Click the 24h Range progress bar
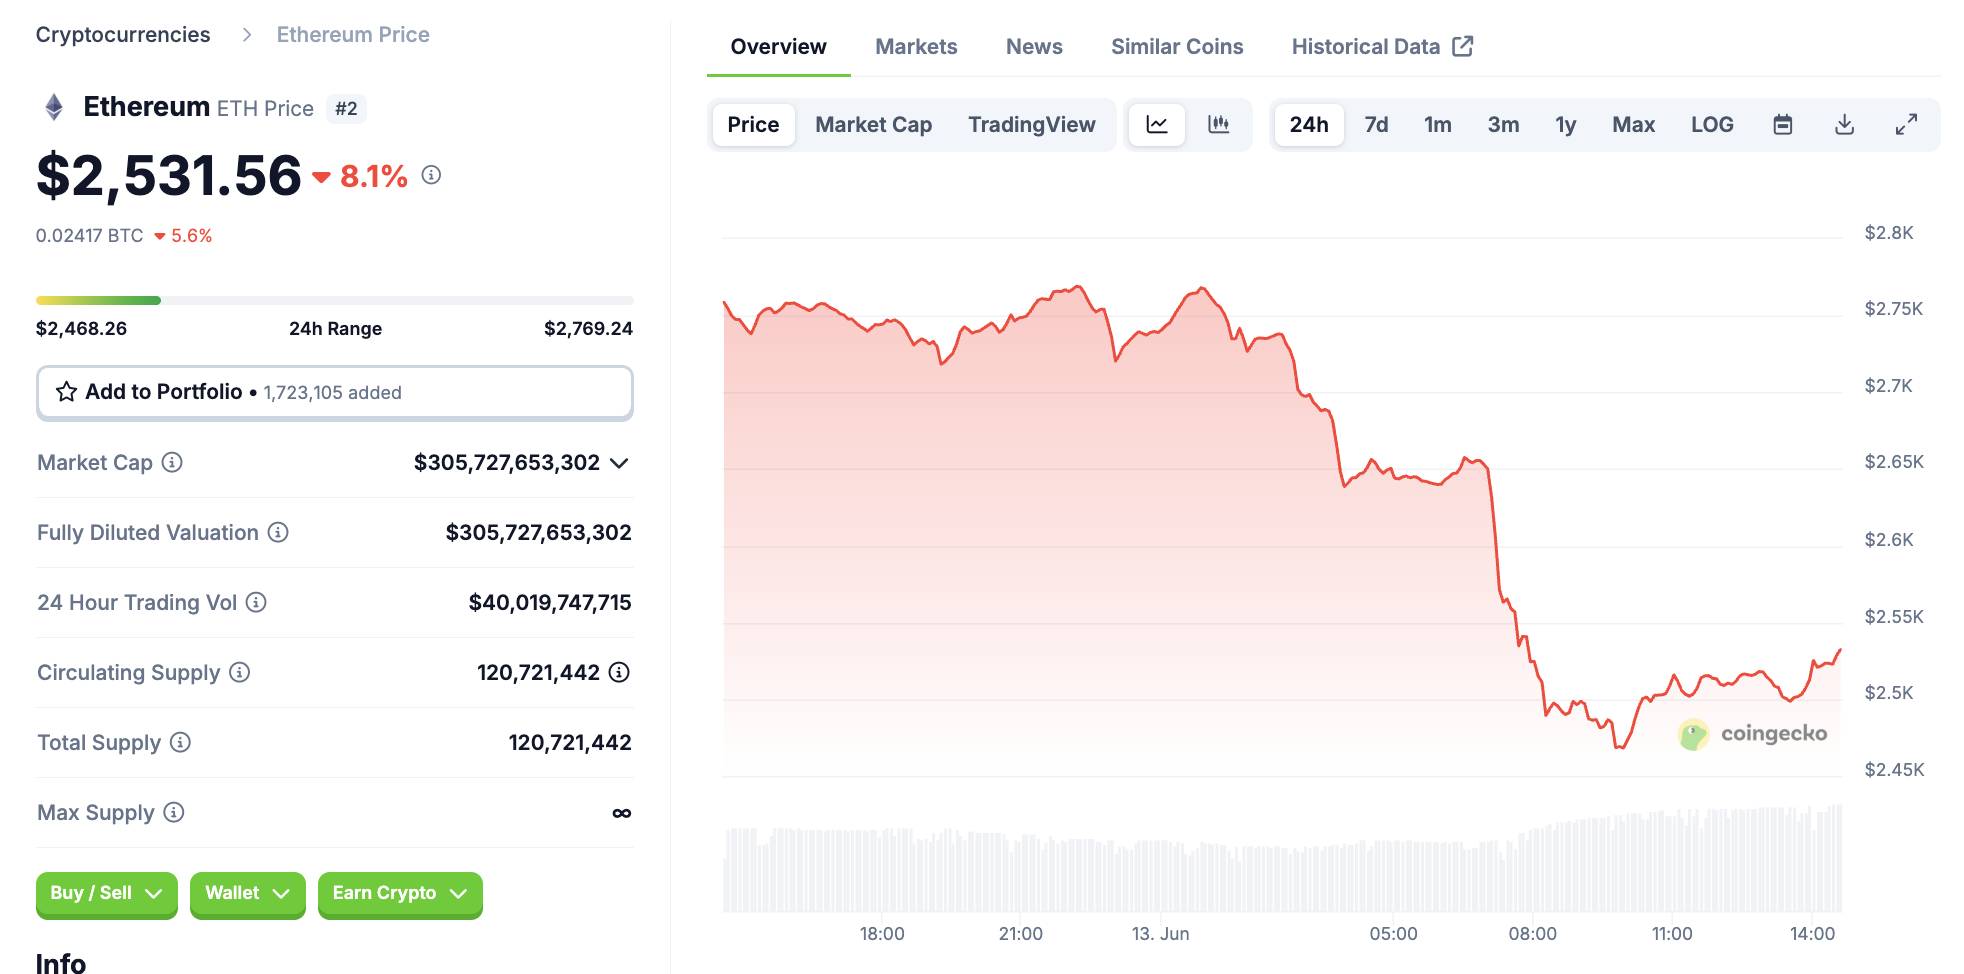1964x974 pixels. point(334,300)
